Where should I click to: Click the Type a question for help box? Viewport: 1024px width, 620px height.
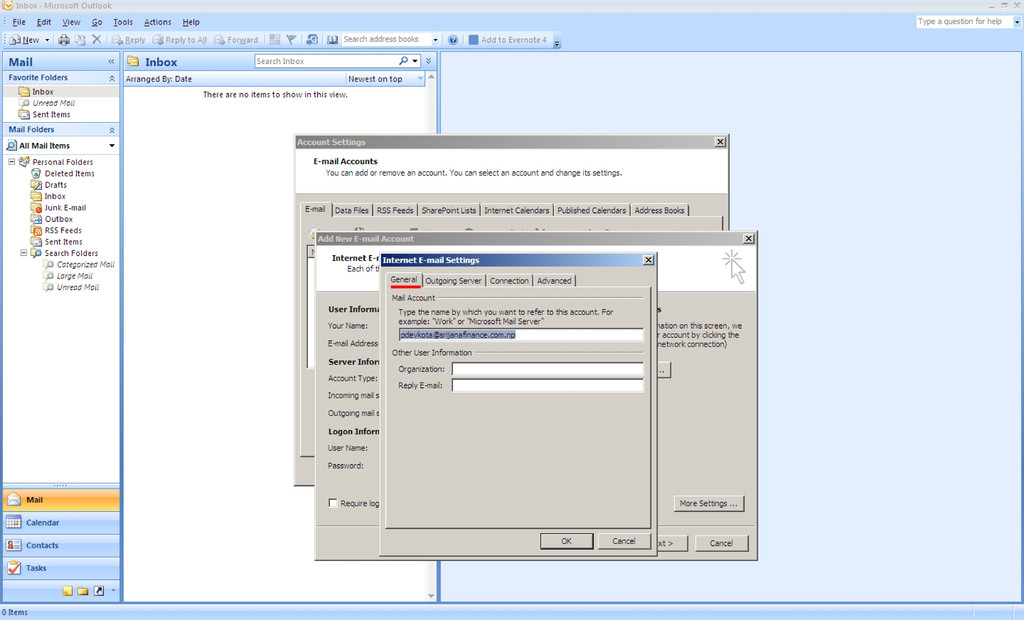(x=964, y=22)
